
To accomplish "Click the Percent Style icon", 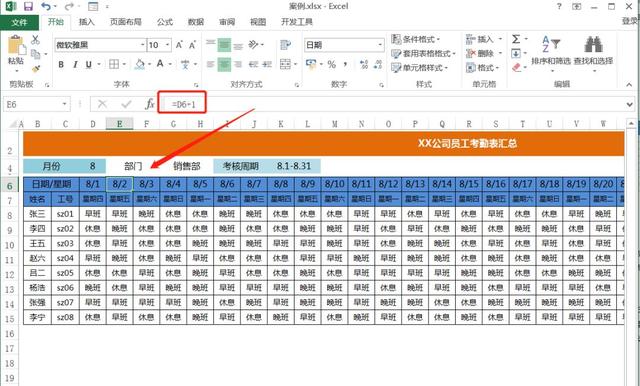I will (331, 64).
